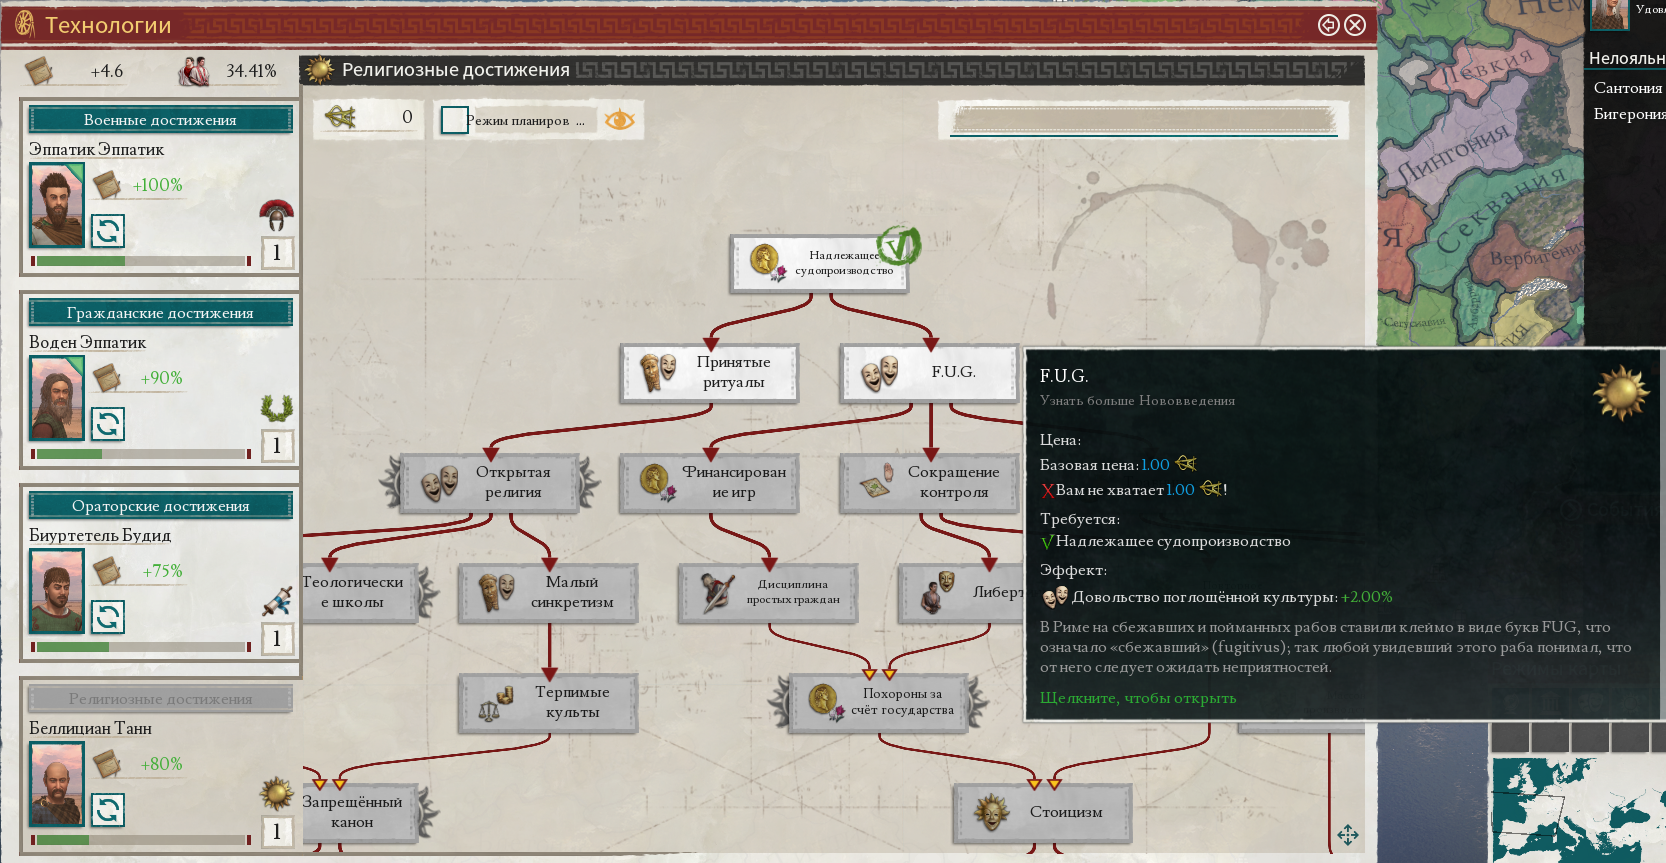Click the "34.41%" efficiency value
Viewport: 1666px width, 863px height.
[x=251, y=71]
